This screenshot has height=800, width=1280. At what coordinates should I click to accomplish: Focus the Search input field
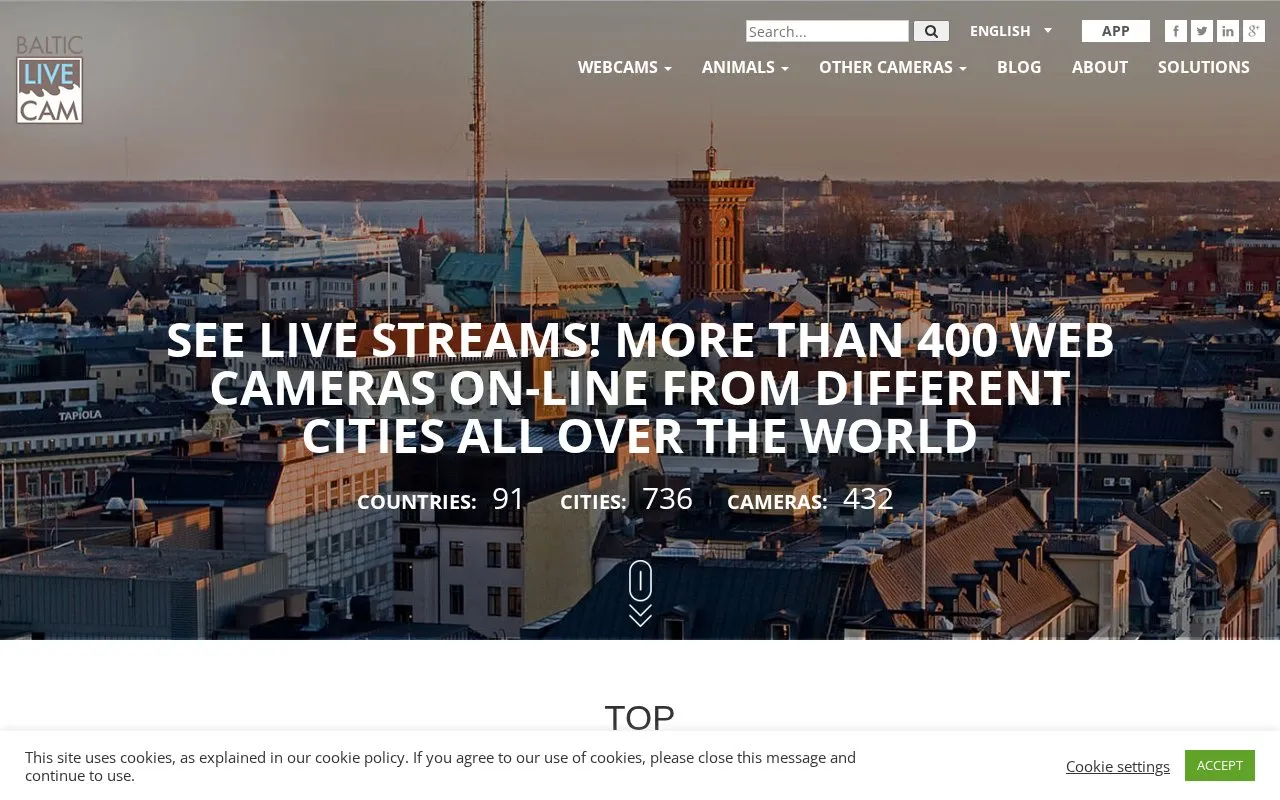click(x=827, y=31)
